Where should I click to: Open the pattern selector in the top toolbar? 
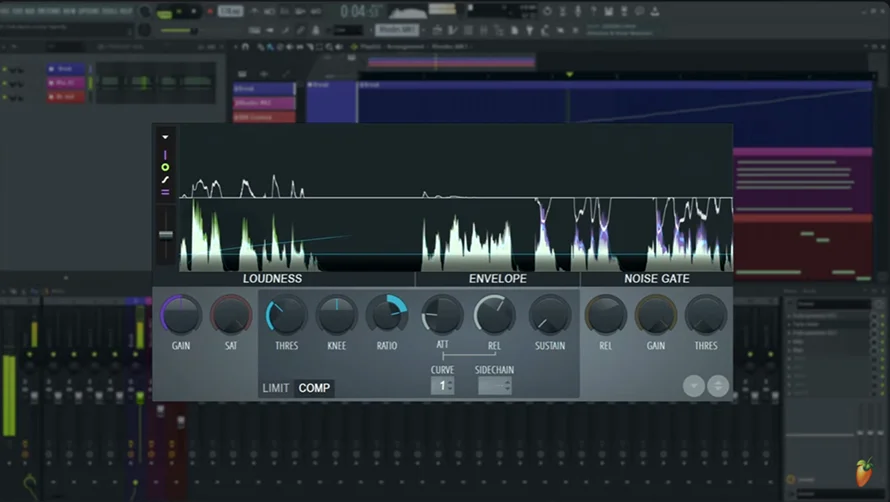pos(397,30)
